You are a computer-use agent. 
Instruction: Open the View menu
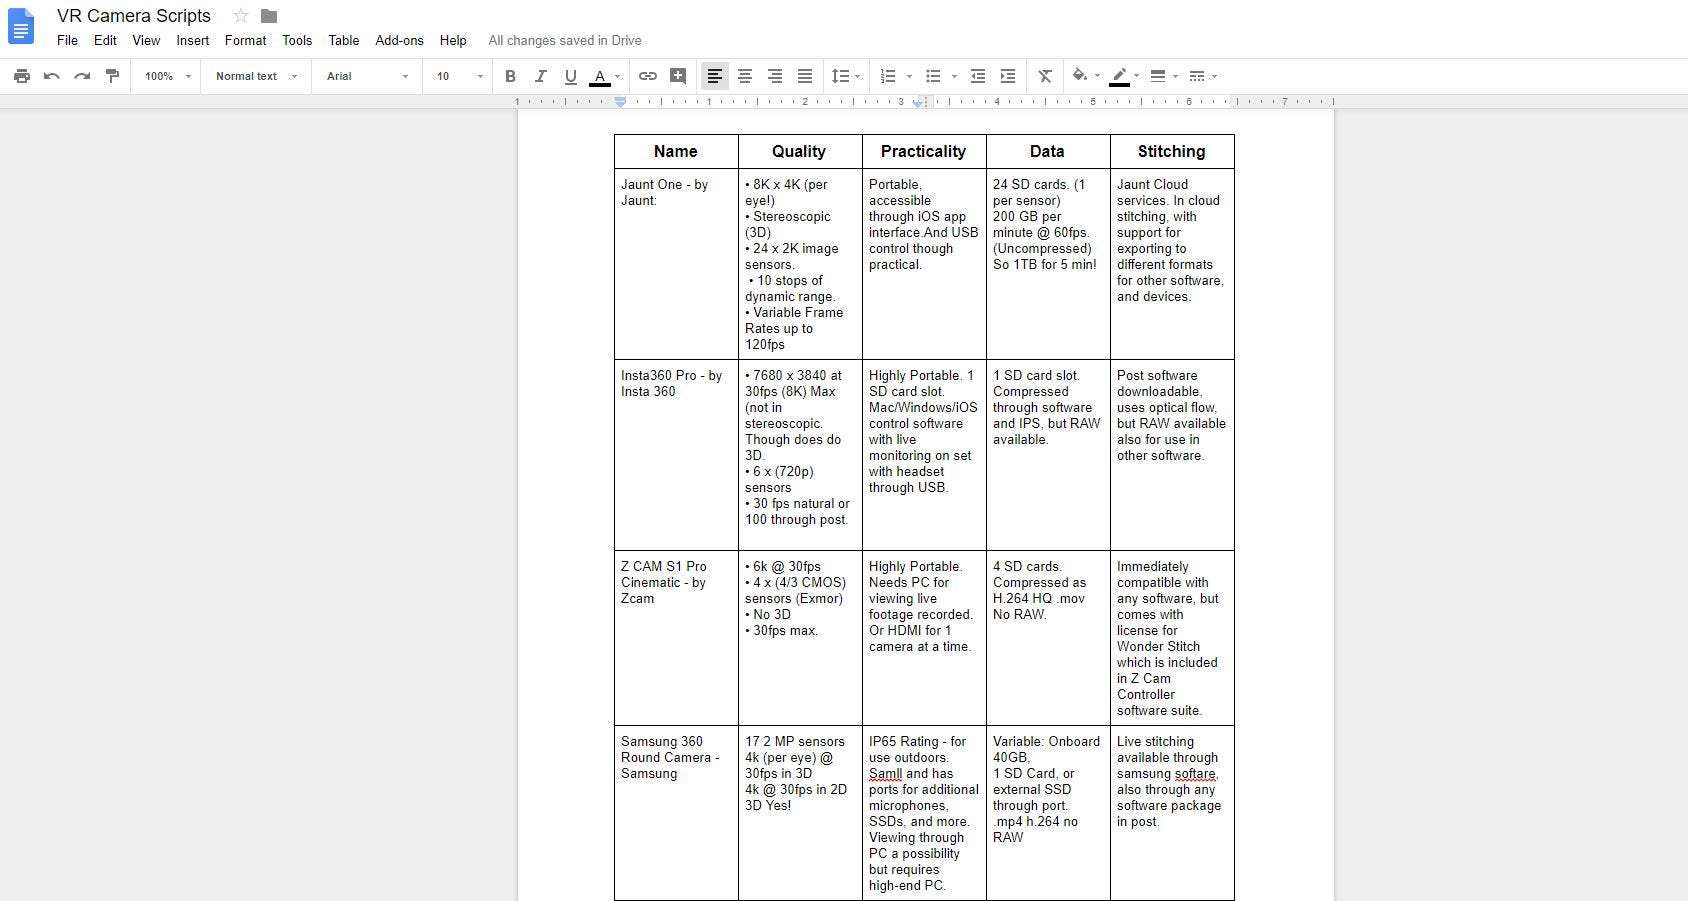tap(146, 41)
